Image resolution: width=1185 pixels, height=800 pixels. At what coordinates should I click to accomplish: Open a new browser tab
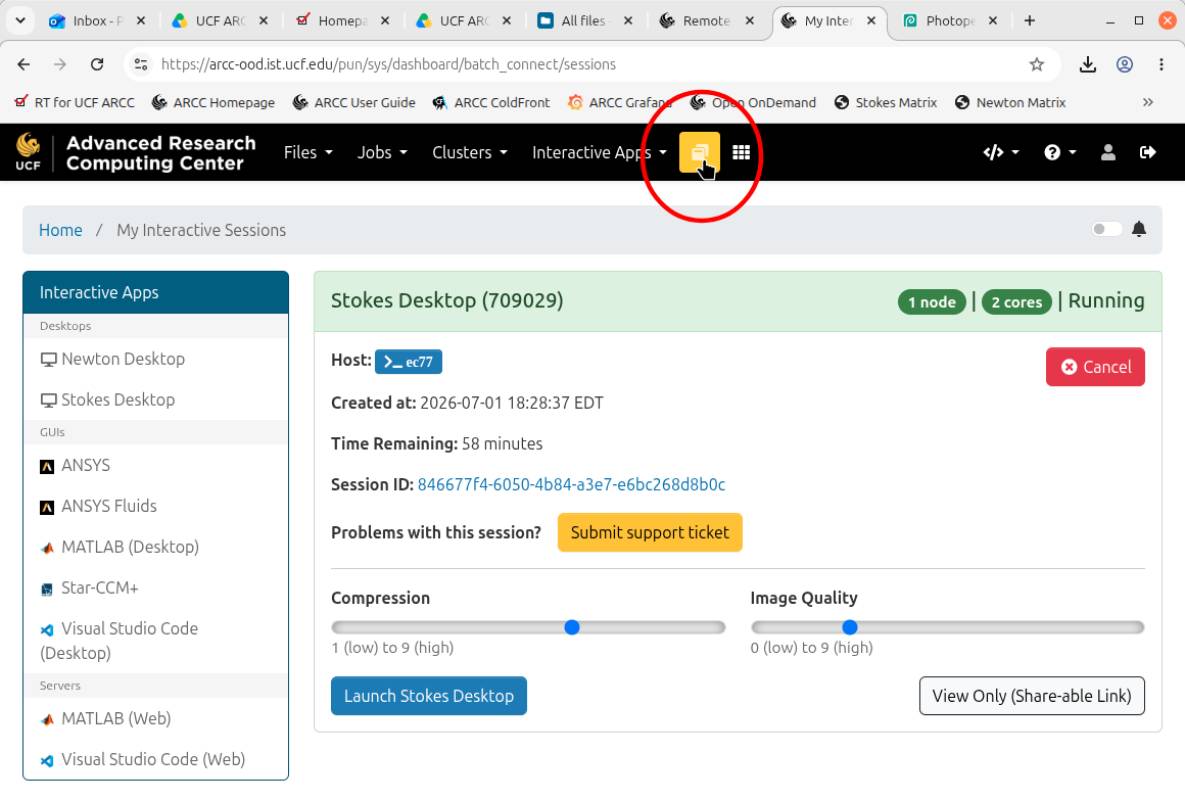[x=1029, y=20]
